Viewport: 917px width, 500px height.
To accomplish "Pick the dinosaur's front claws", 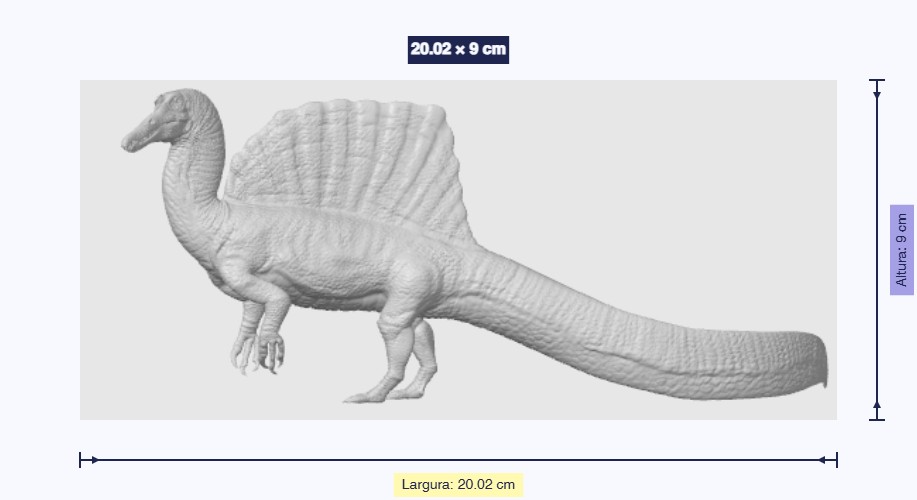I will (x=258, y=355).
